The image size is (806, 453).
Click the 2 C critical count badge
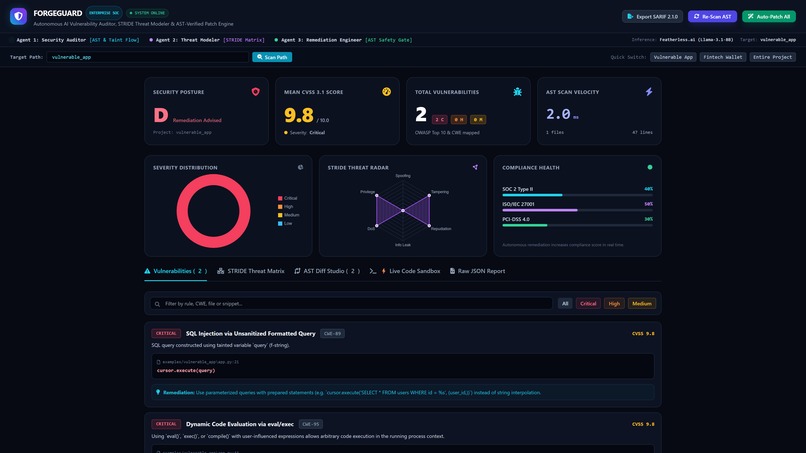pyautogui.click(x=439, y=119)
